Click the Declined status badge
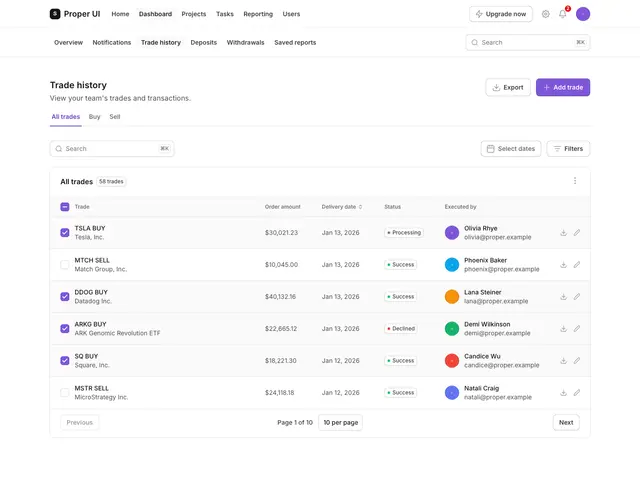 (x=400, y=329)
